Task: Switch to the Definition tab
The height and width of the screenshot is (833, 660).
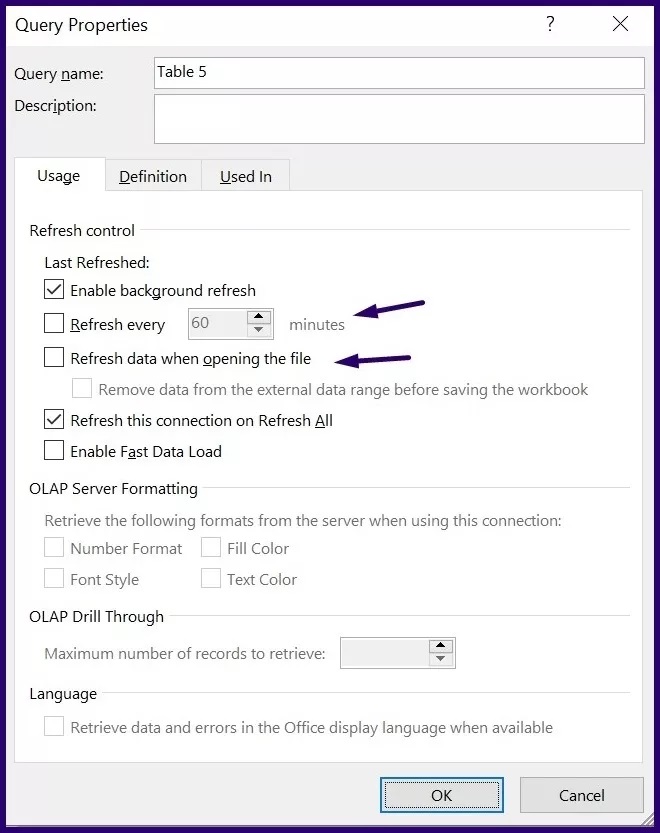Action: (x=153, y=176)
